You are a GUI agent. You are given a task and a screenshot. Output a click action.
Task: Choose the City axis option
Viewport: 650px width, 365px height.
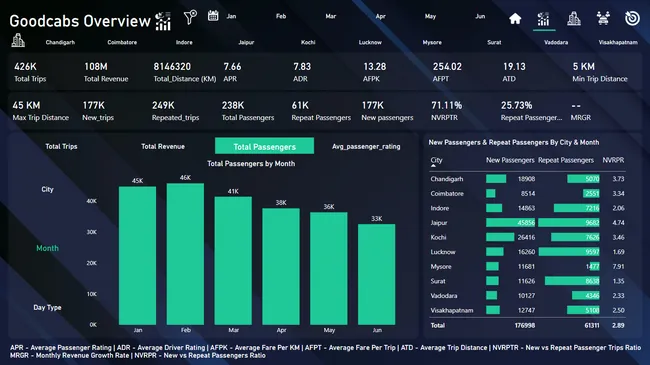tap(47, 189)
